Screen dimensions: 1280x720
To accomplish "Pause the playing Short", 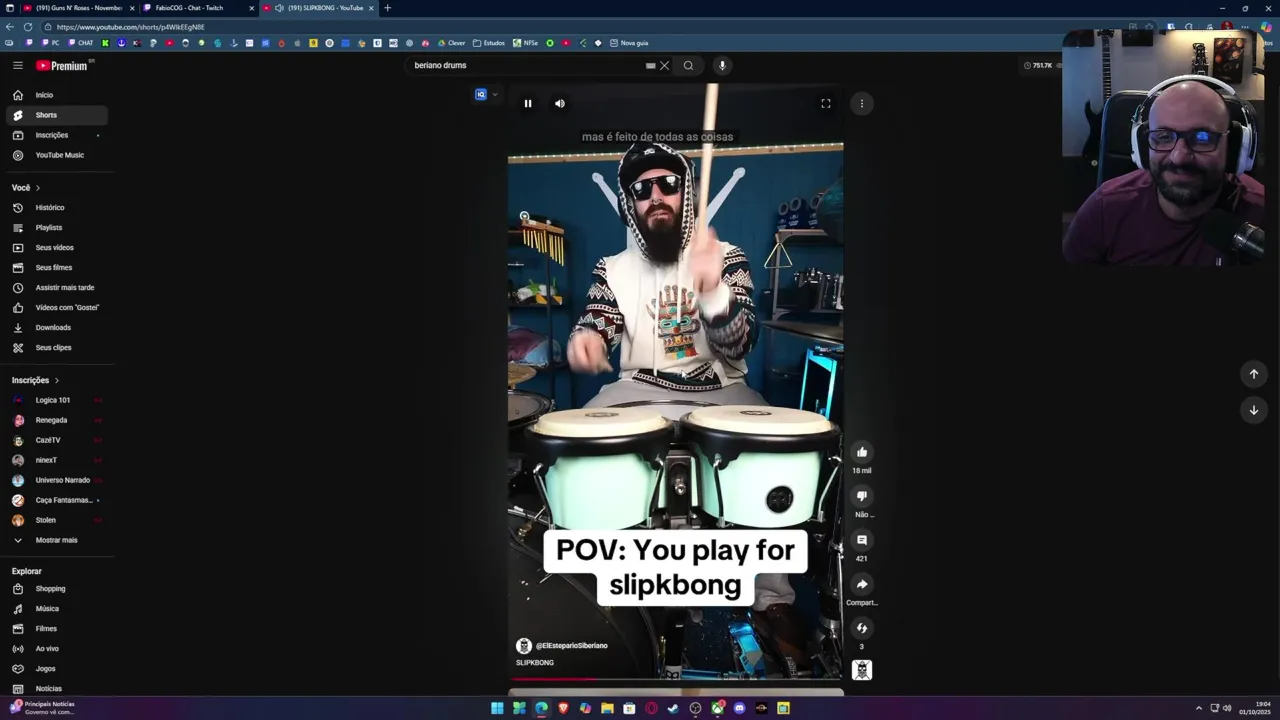I will [528, 104].
